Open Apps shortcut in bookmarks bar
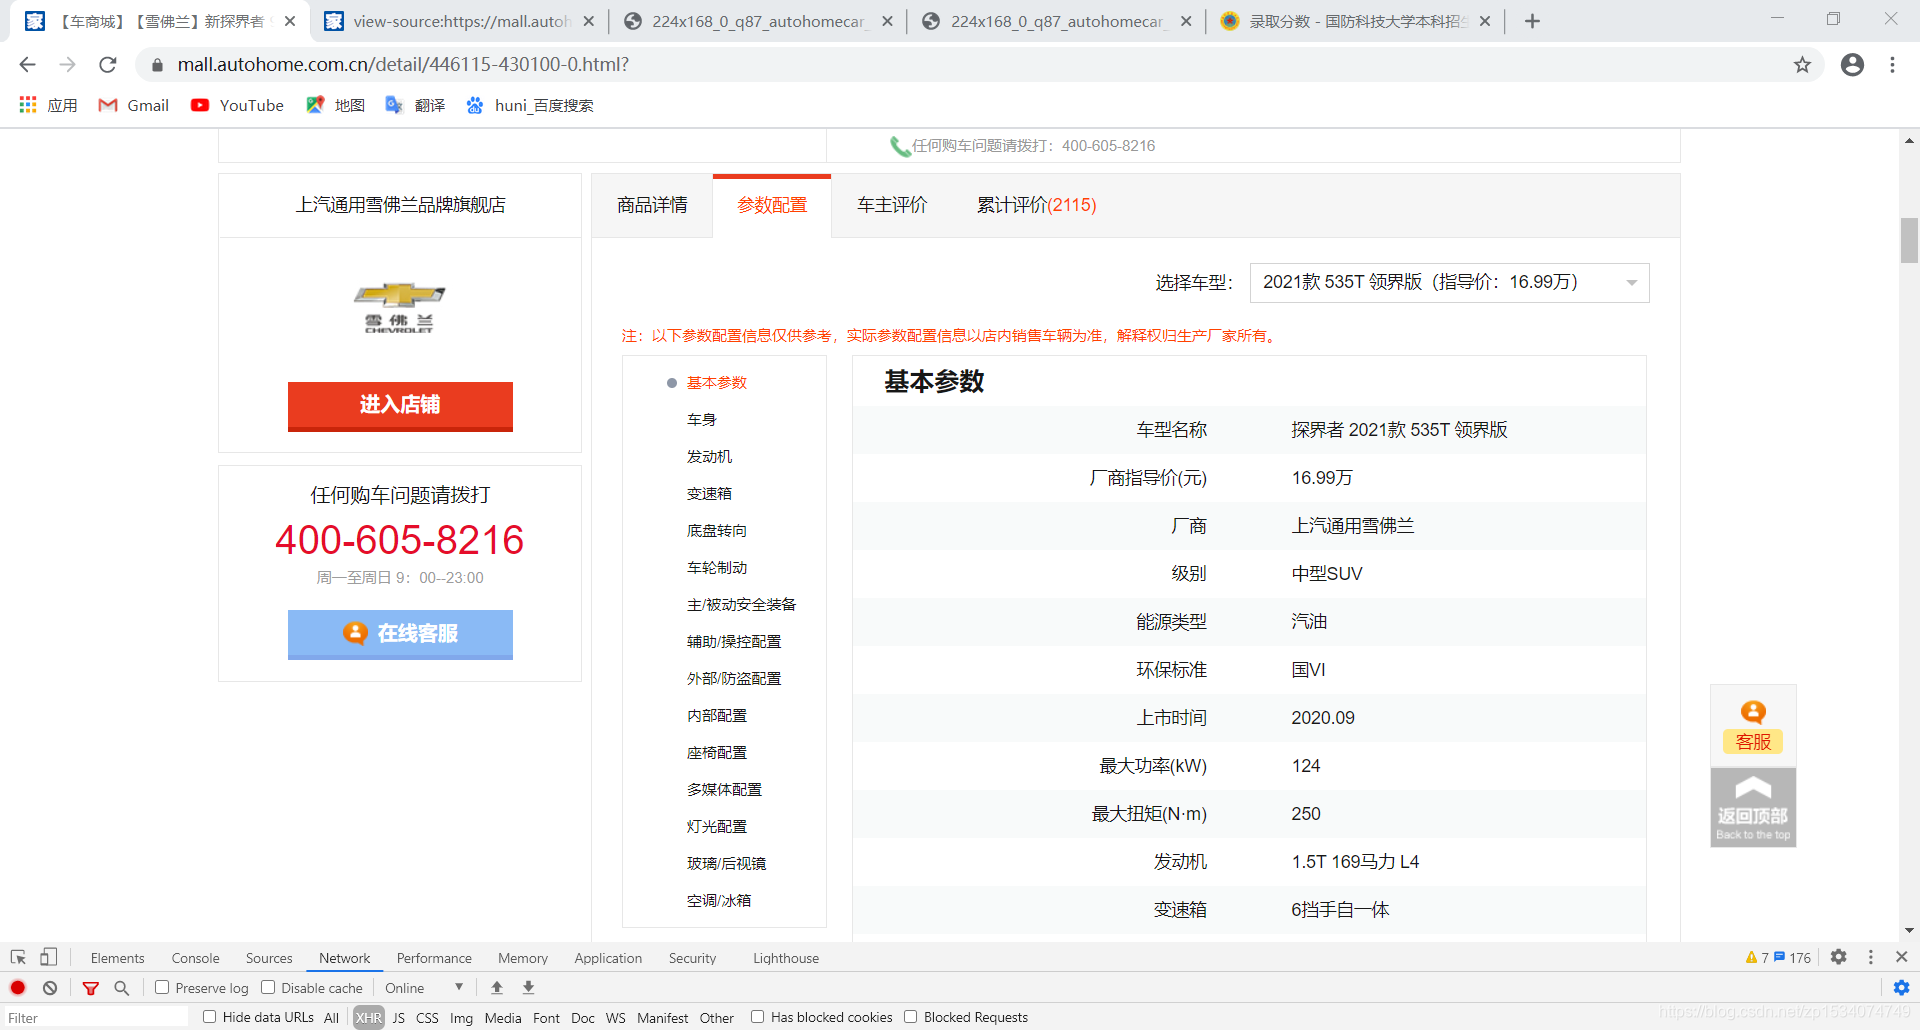This screenshot has height=1030, width=1920. pos(48,105)
